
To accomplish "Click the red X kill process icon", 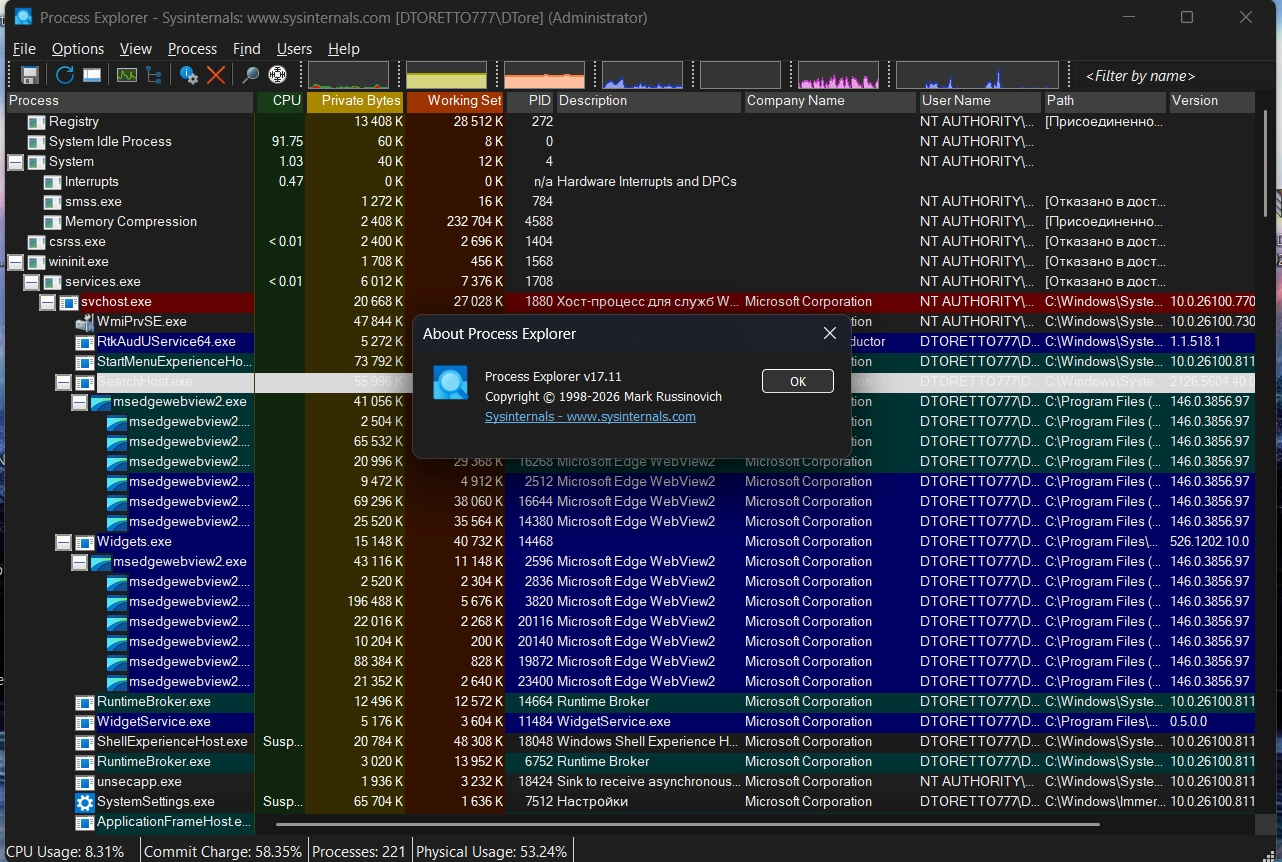I will (x=216, y=75).
